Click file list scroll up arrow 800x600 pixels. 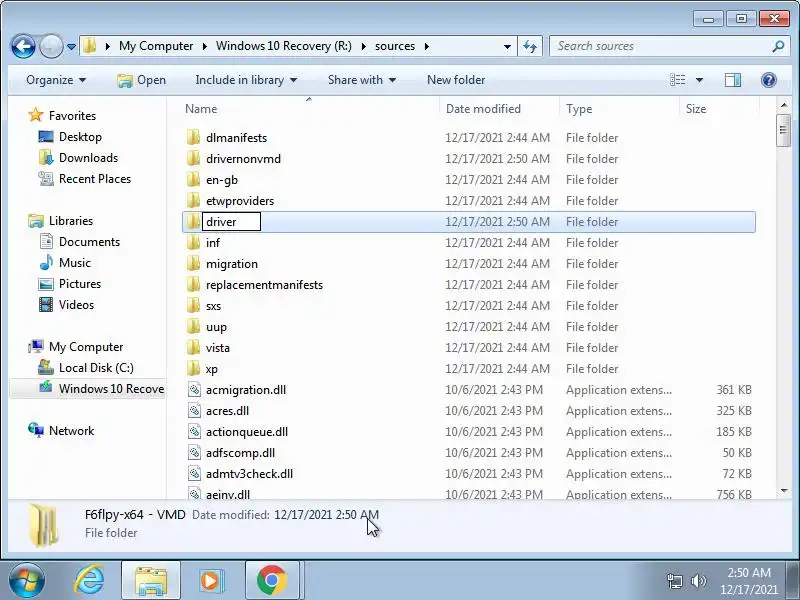784,105
